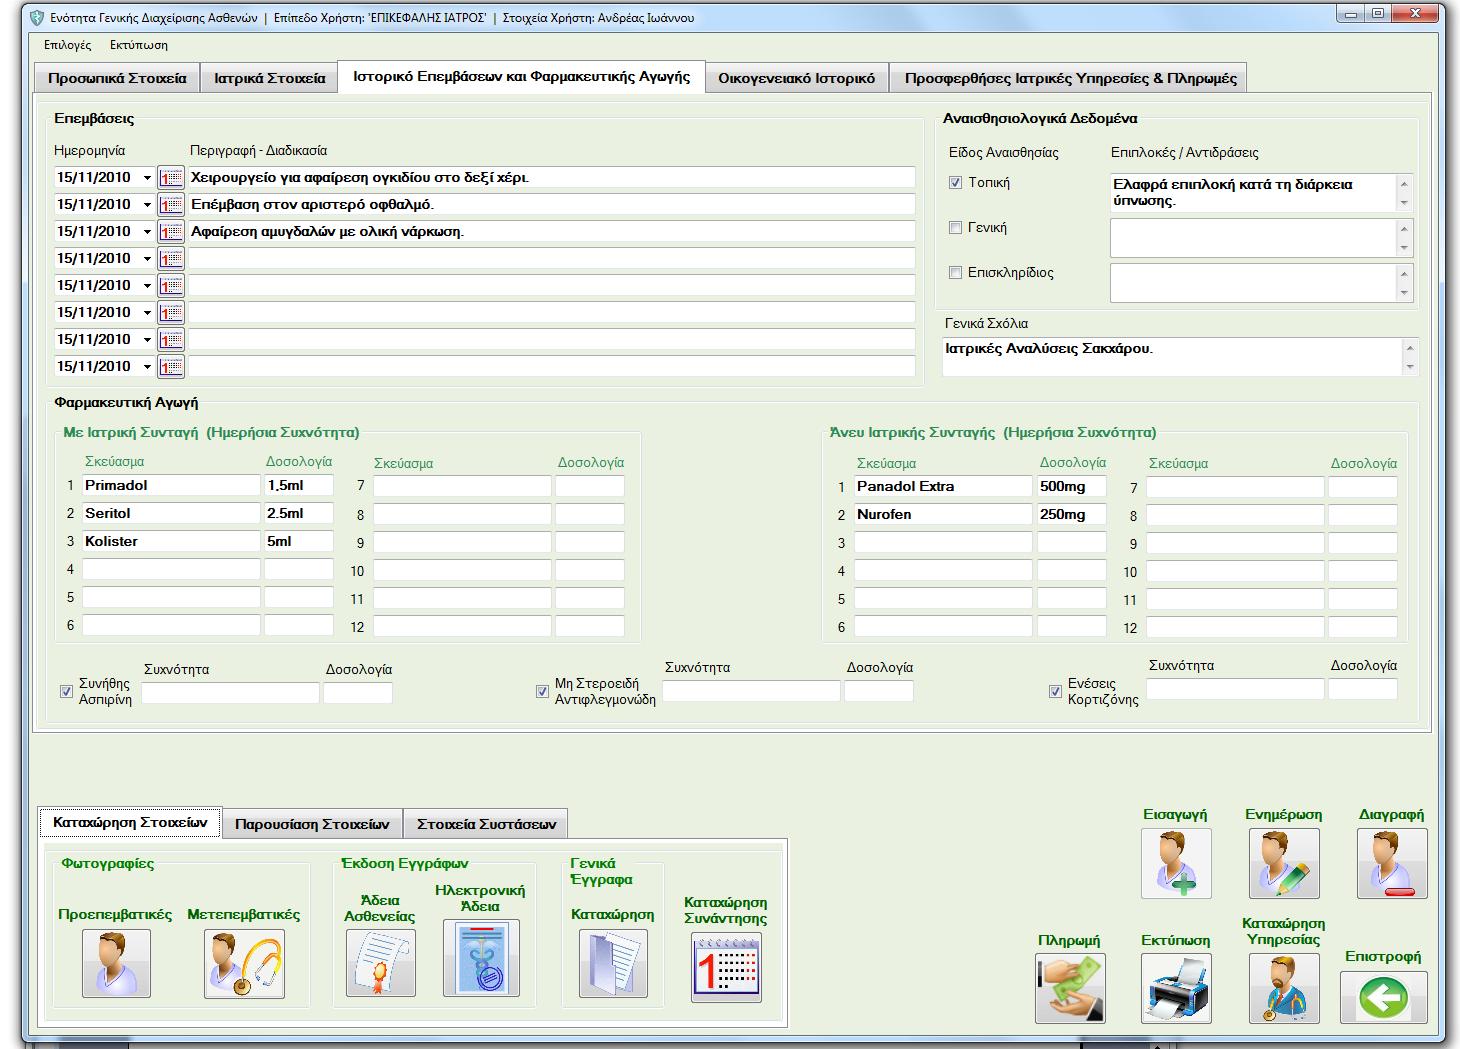1460x1049 pixels.
Task: Open Μετεπεμβατικές photos icon
Action: (244, 964)
